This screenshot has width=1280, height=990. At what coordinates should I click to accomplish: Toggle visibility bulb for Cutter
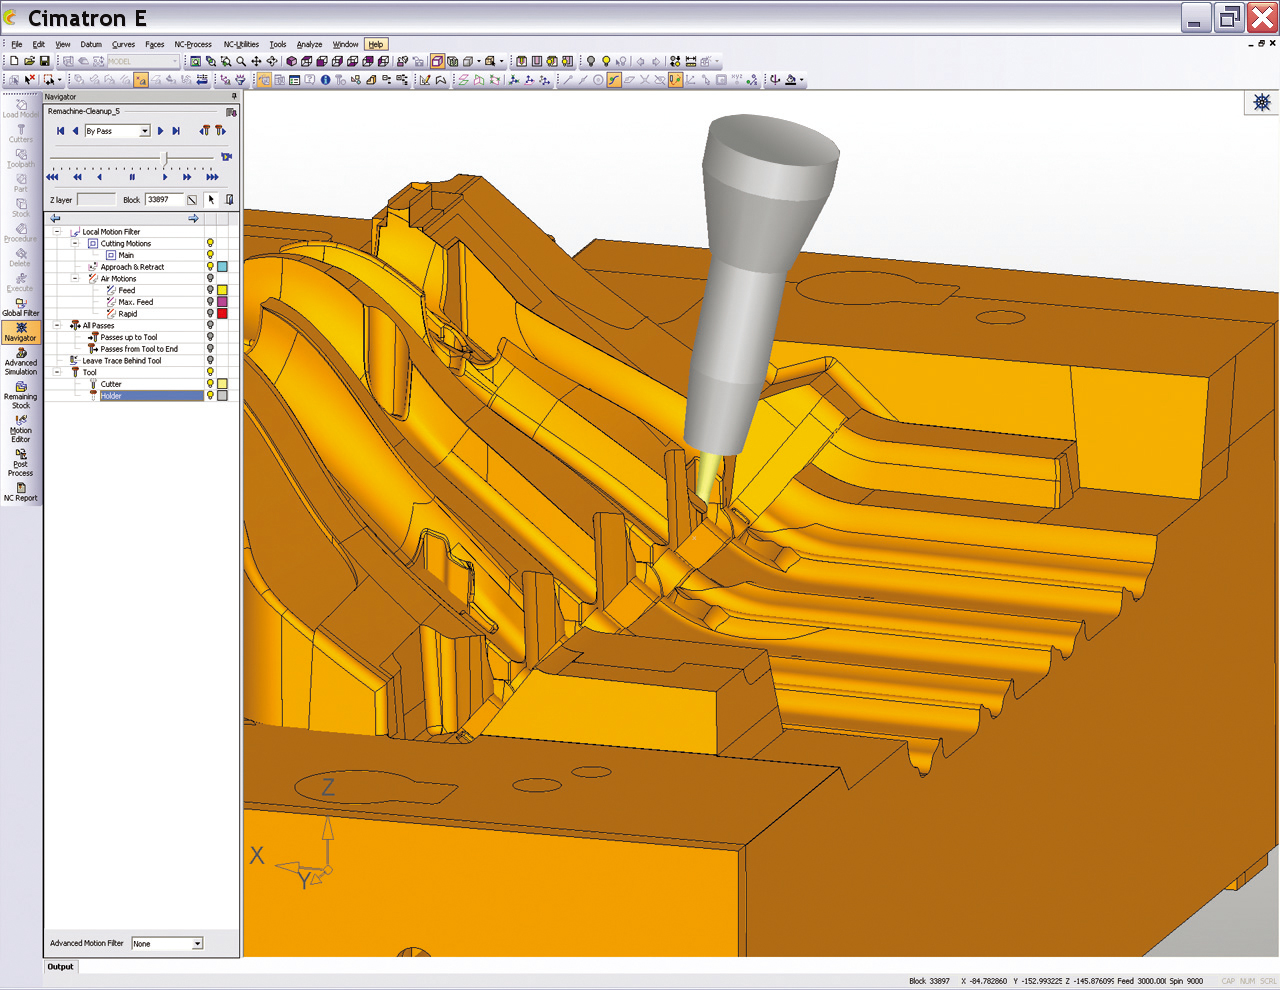[x=210, y=384]
